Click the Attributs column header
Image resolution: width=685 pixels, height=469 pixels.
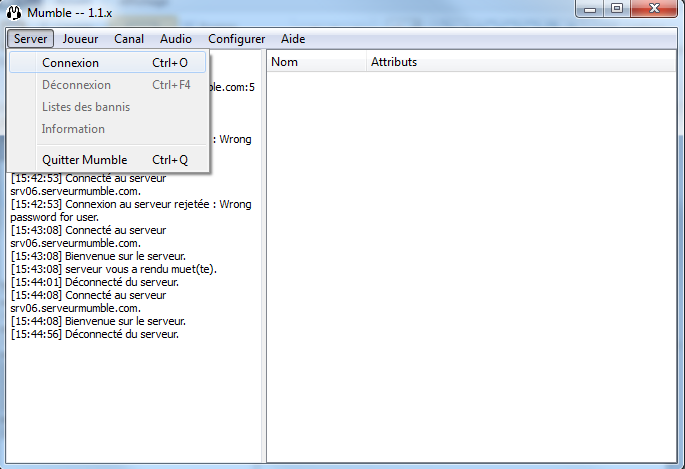pos(521,62)
